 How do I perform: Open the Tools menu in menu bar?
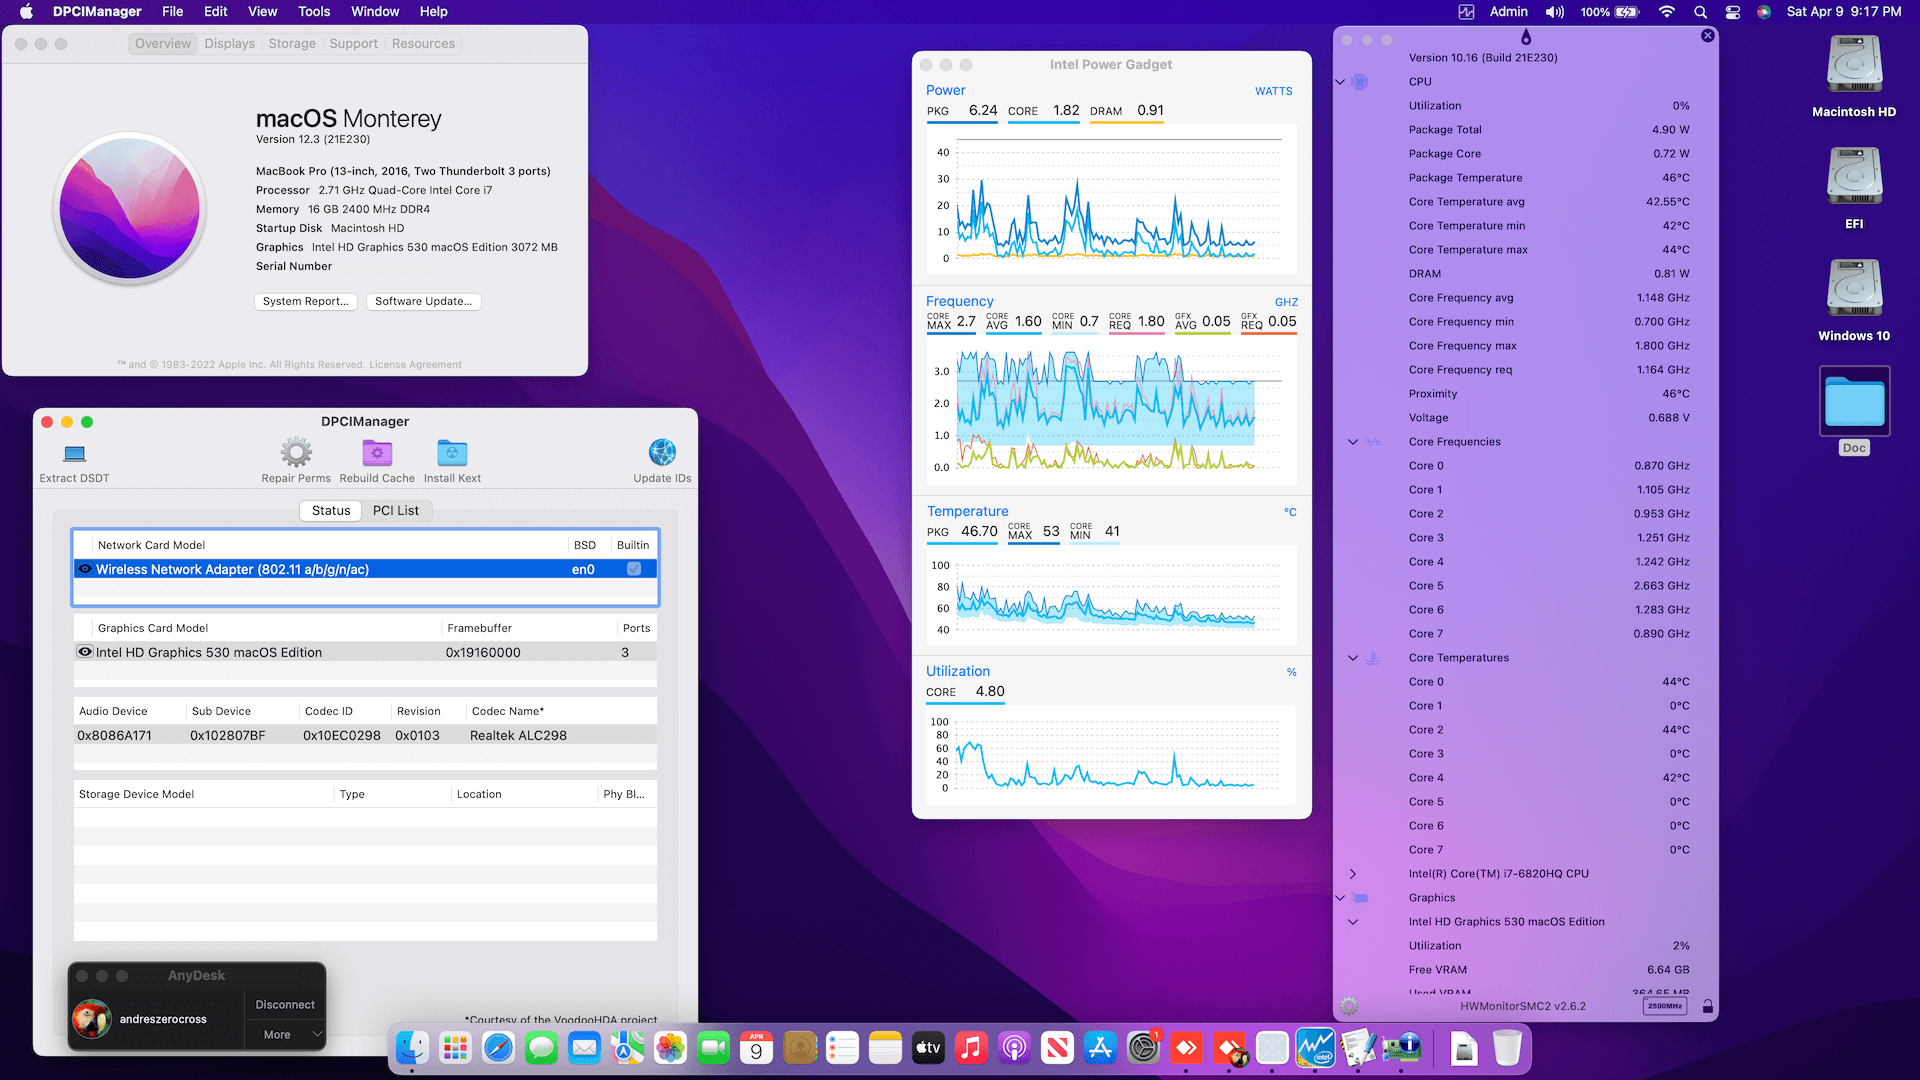pos(314,12)
